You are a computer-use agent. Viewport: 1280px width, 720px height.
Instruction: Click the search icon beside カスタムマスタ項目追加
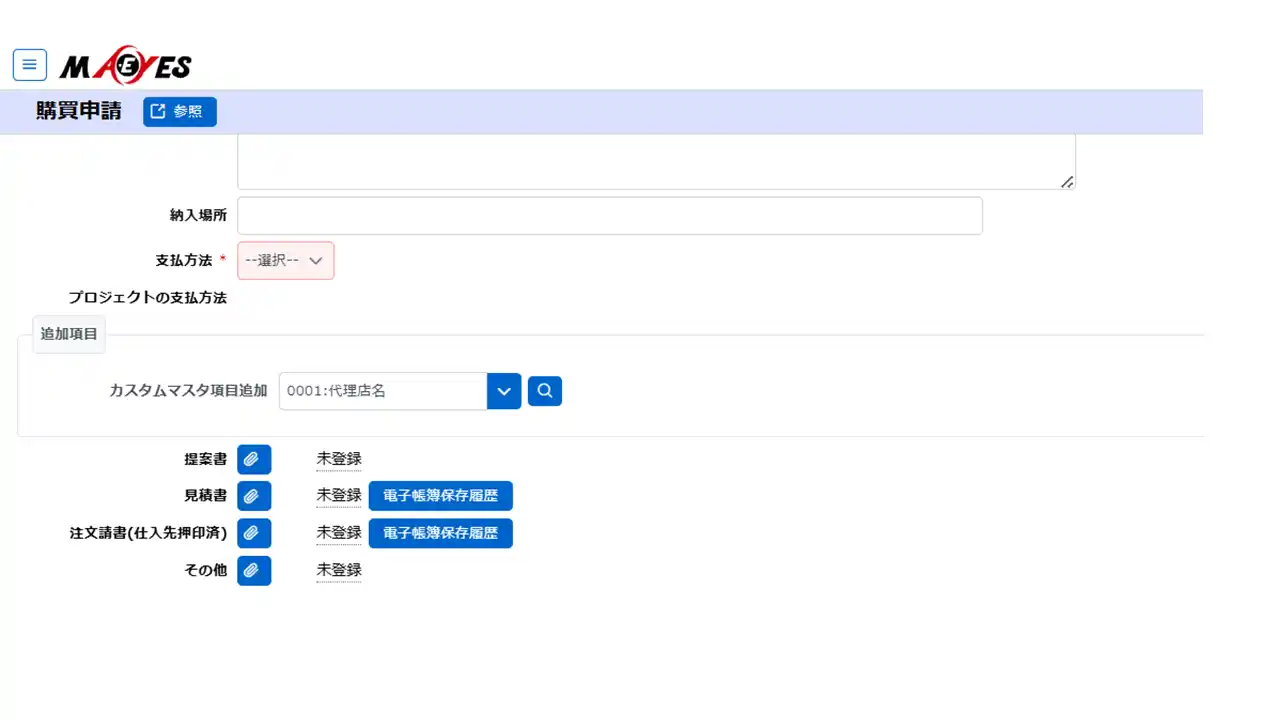tap(545, 391)
